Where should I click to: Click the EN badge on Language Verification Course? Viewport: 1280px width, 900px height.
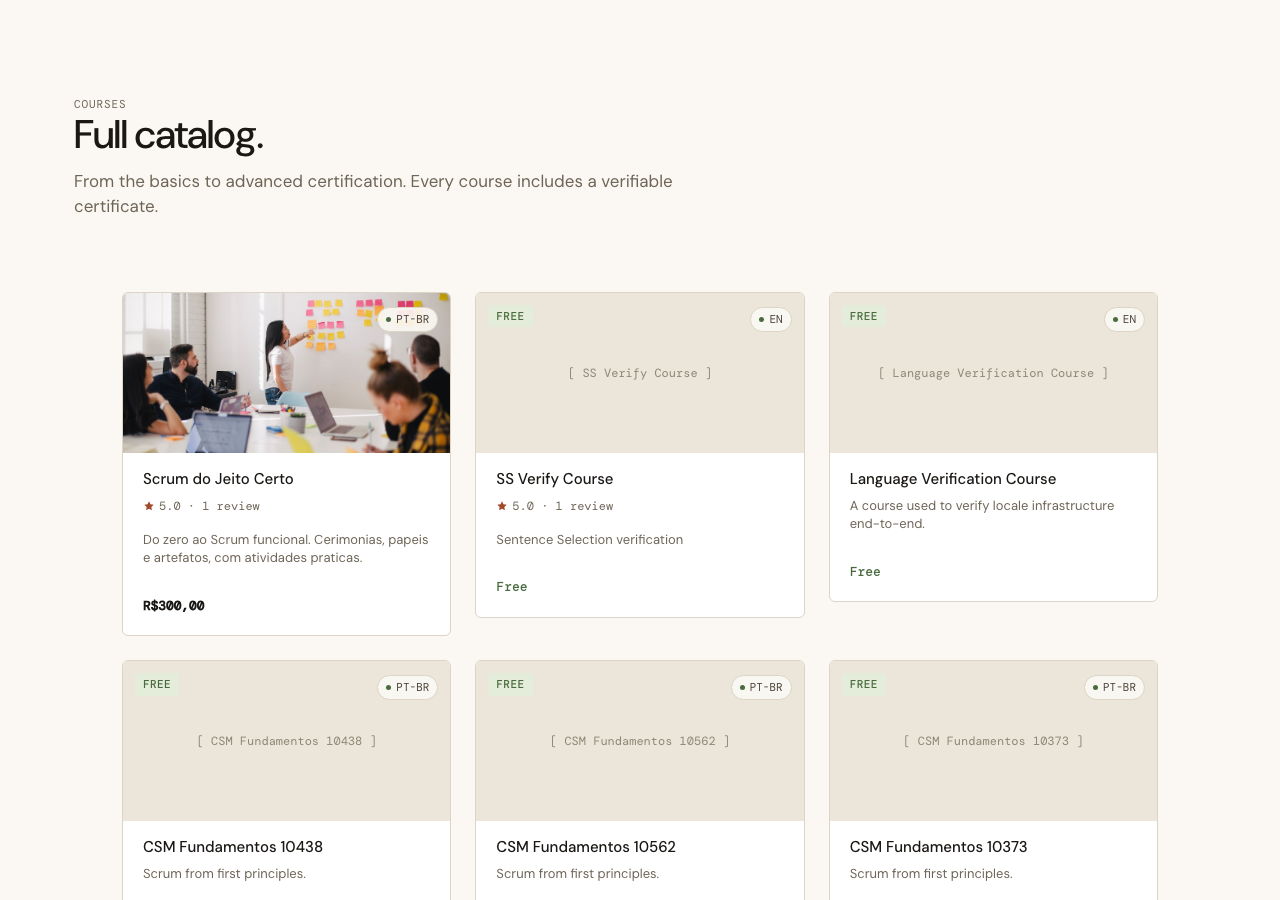[1124, 320]
